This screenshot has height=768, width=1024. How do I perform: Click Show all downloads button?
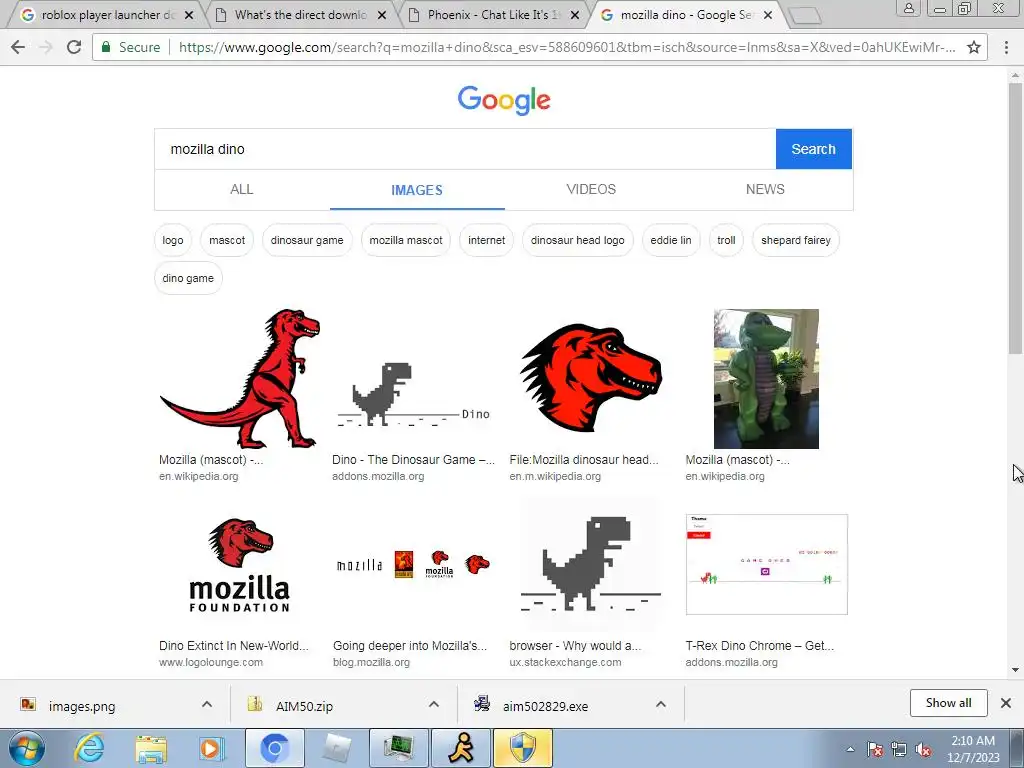tap(948, 703)
